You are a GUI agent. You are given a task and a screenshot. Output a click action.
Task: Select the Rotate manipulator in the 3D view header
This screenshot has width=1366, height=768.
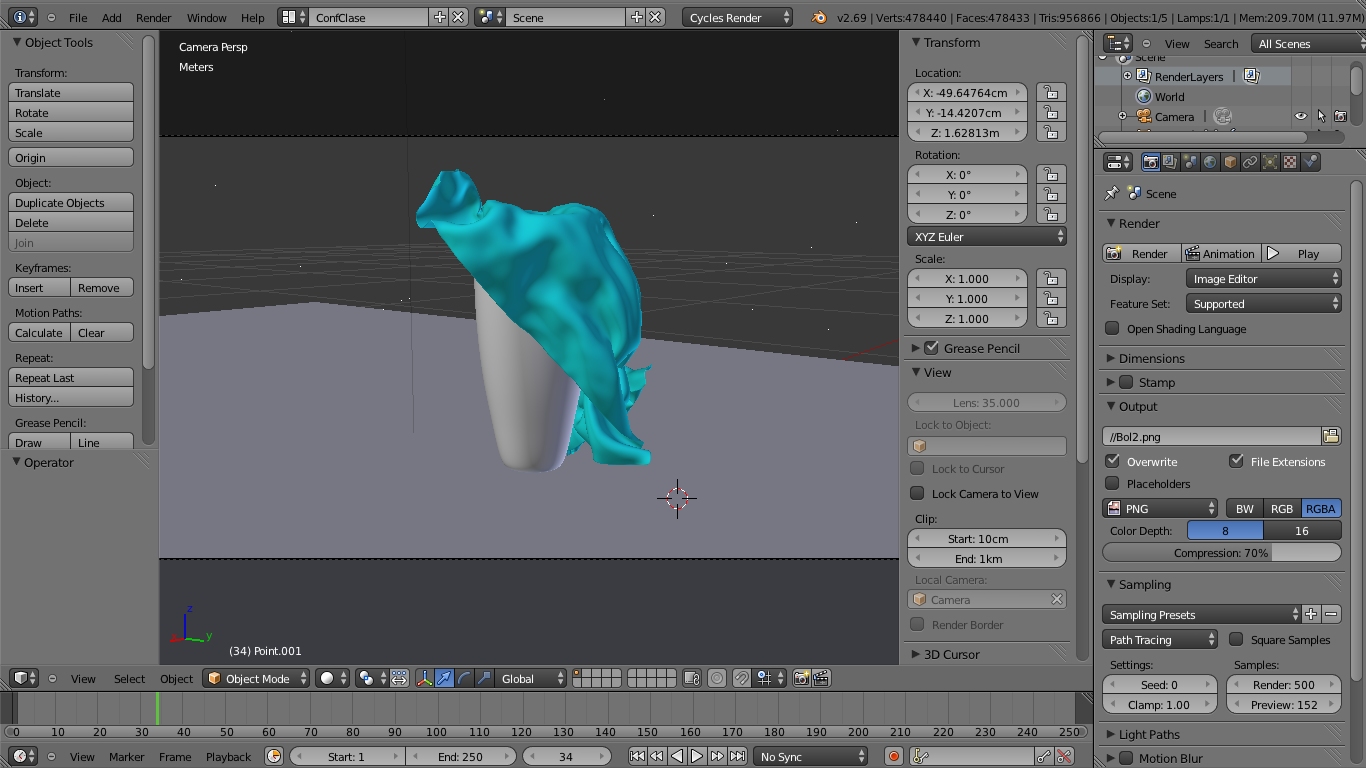[463, 678]
